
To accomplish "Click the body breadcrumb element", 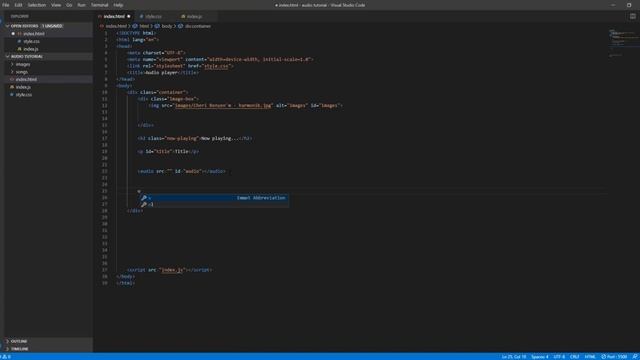I will [167, 26].
